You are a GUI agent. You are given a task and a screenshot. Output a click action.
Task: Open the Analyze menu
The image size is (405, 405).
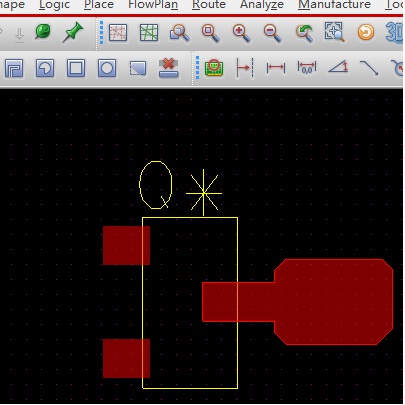pos(262,5)
